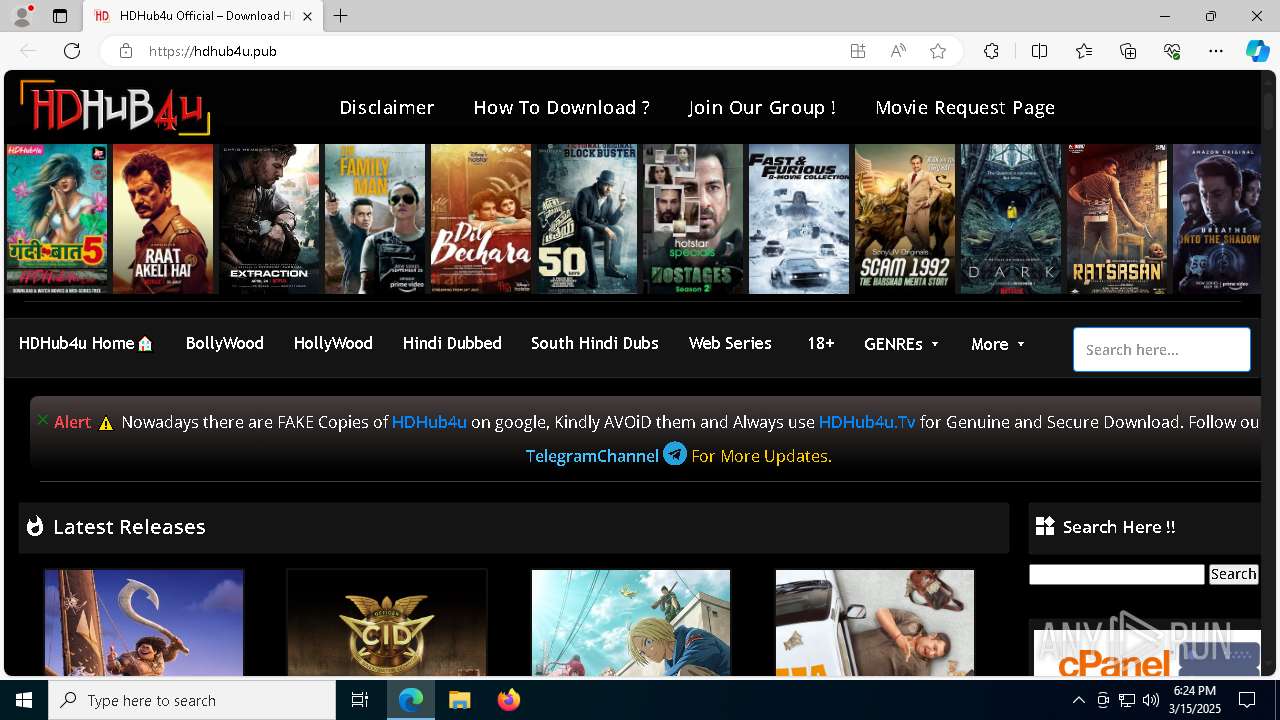Toggle Split screen view

click(x=1039, y=51)
